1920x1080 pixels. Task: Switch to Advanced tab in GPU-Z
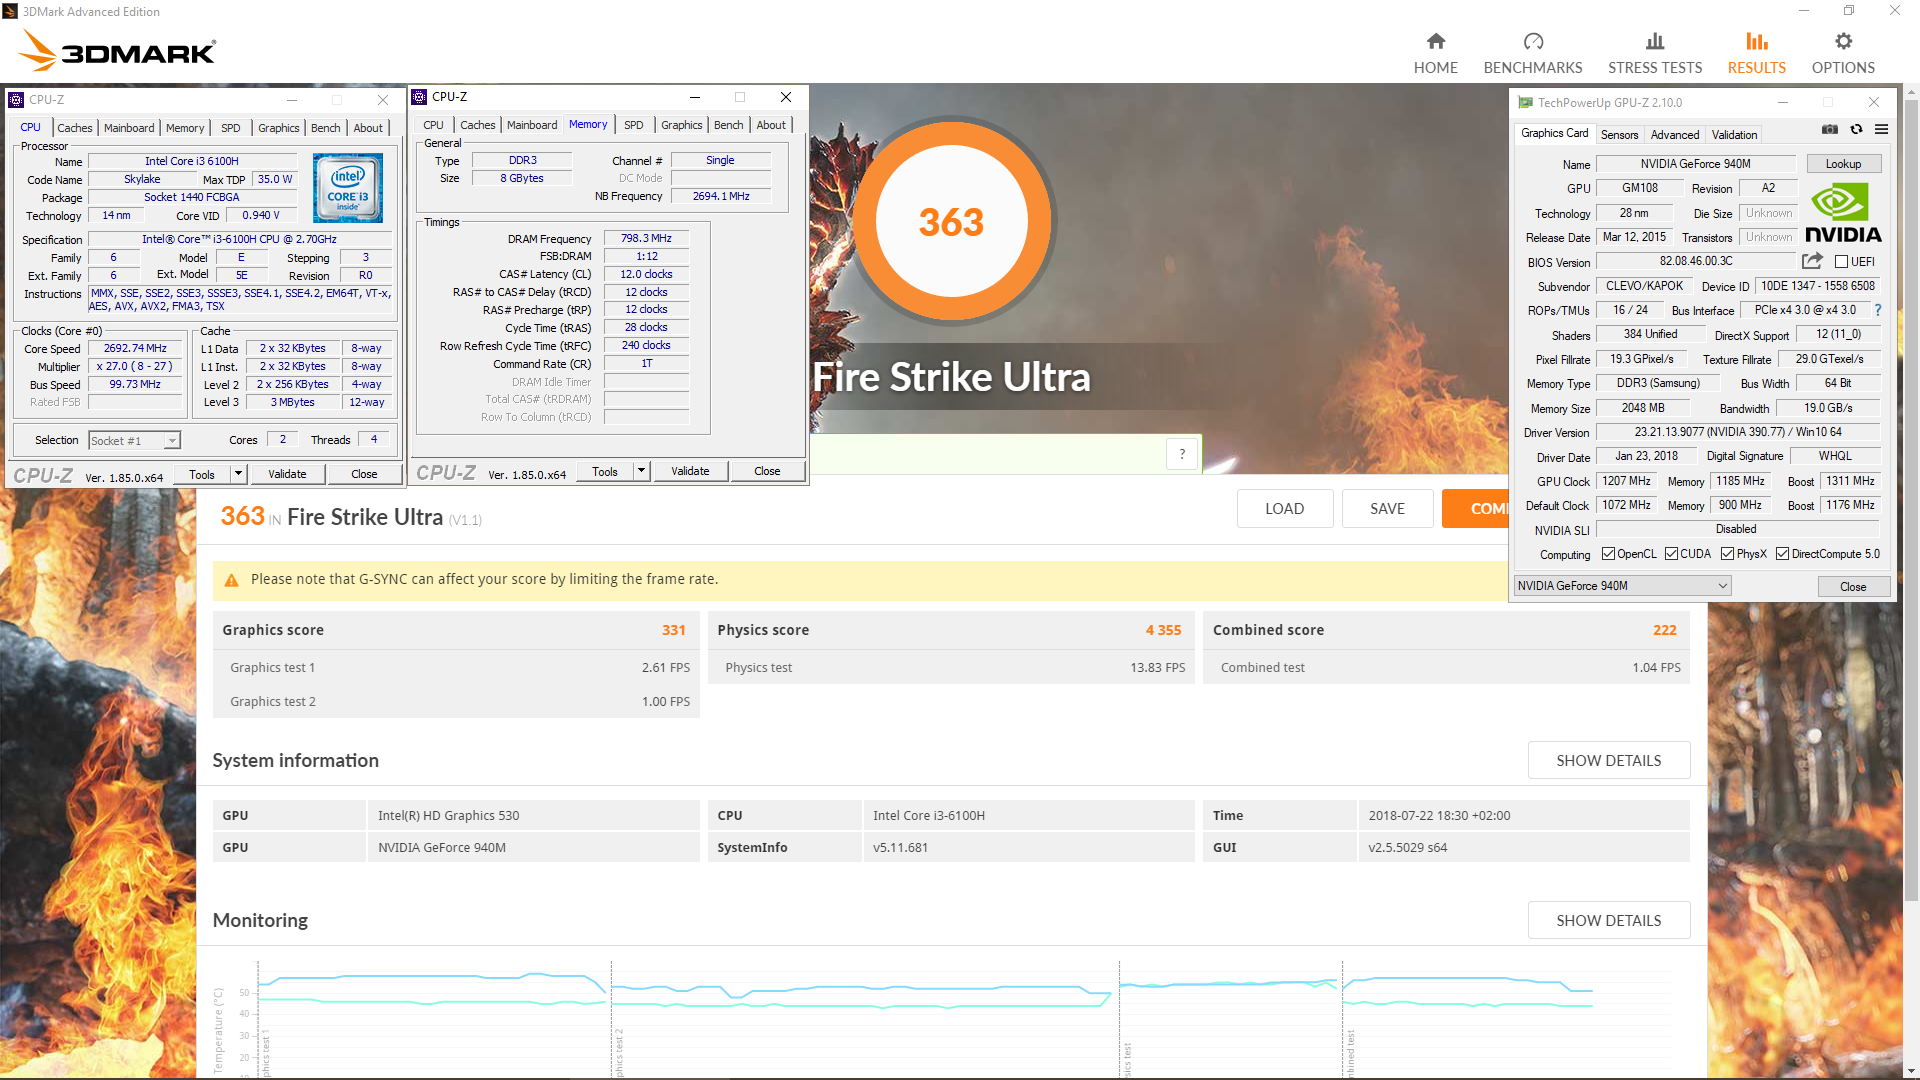coord(1674,135)
